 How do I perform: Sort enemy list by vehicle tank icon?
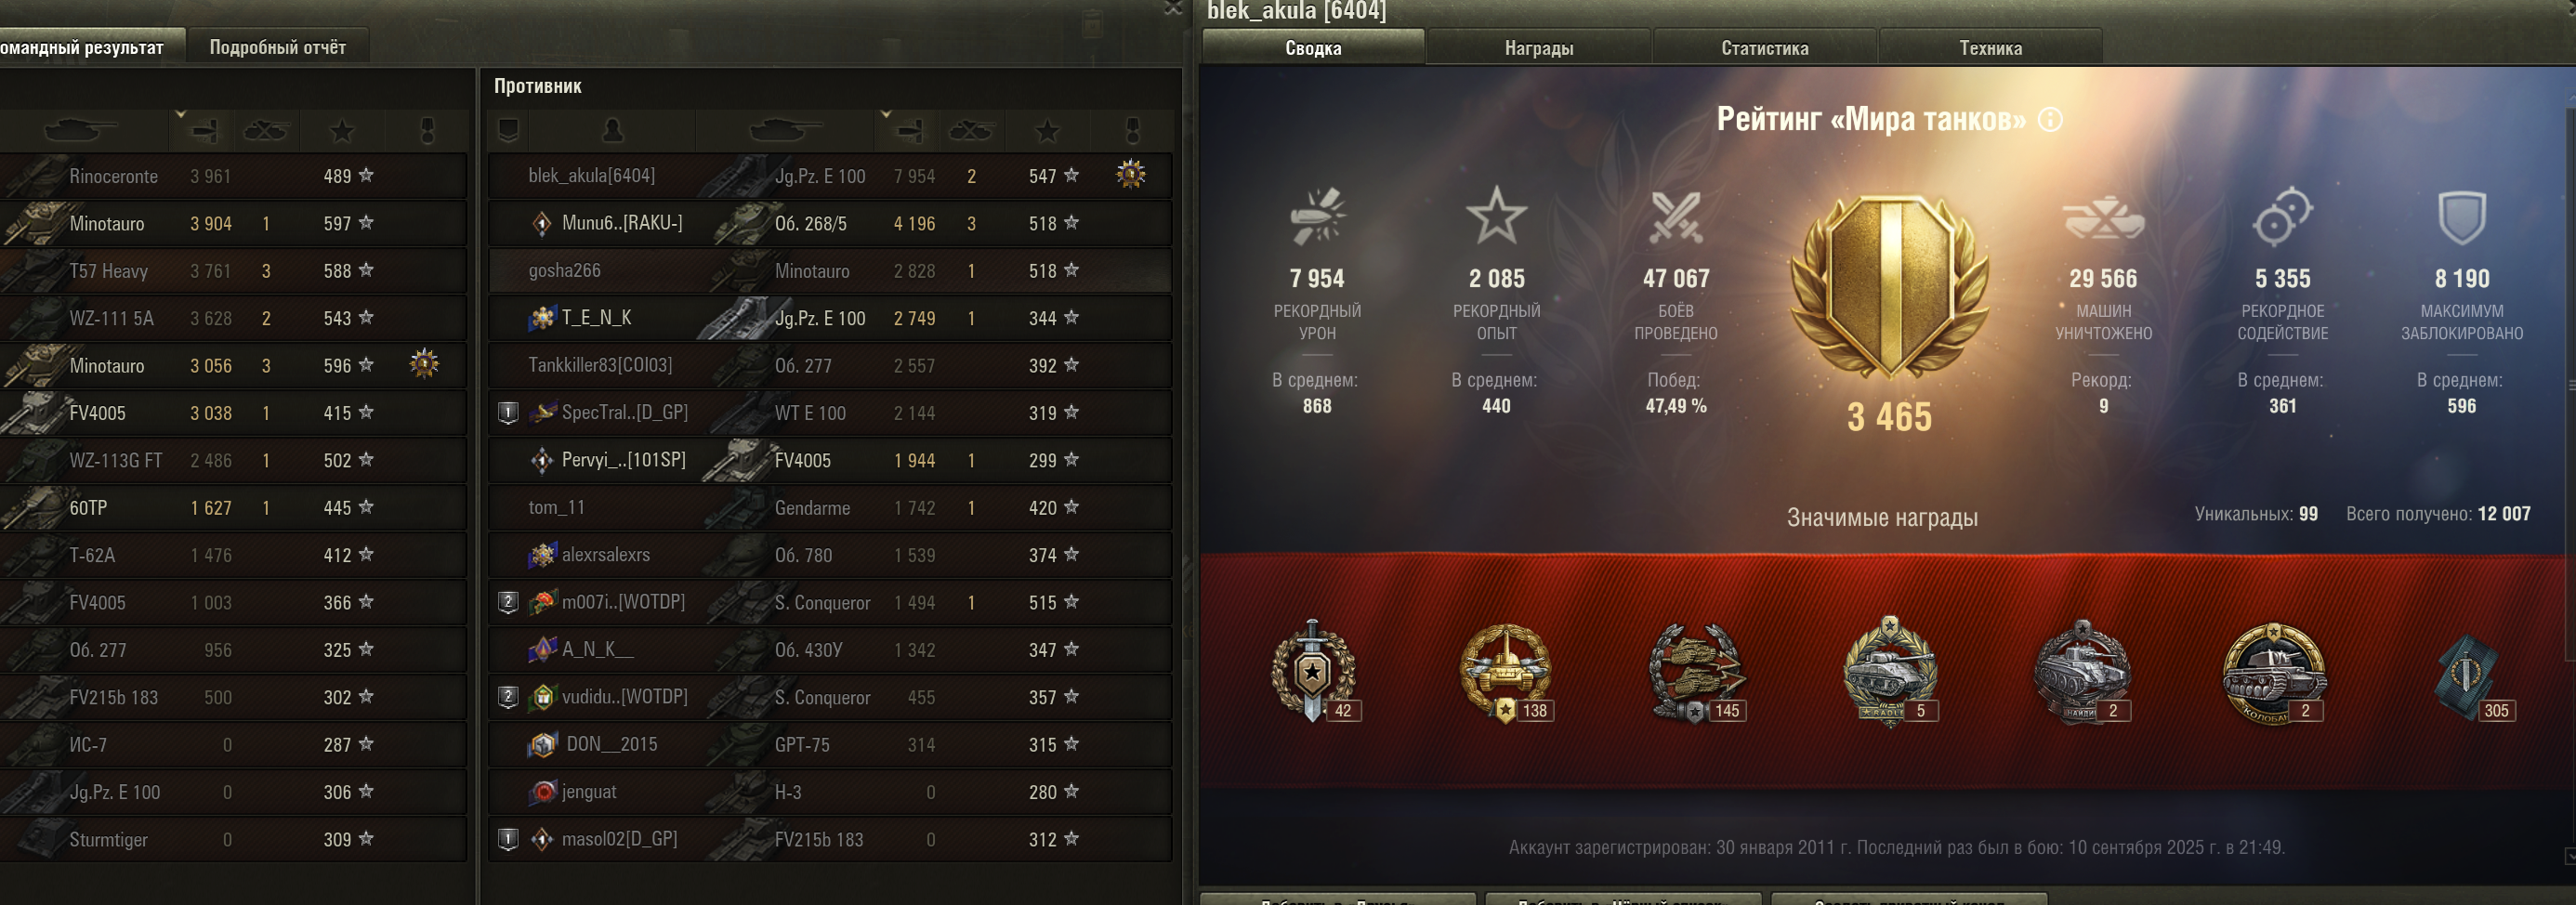(x=785, y=130)
